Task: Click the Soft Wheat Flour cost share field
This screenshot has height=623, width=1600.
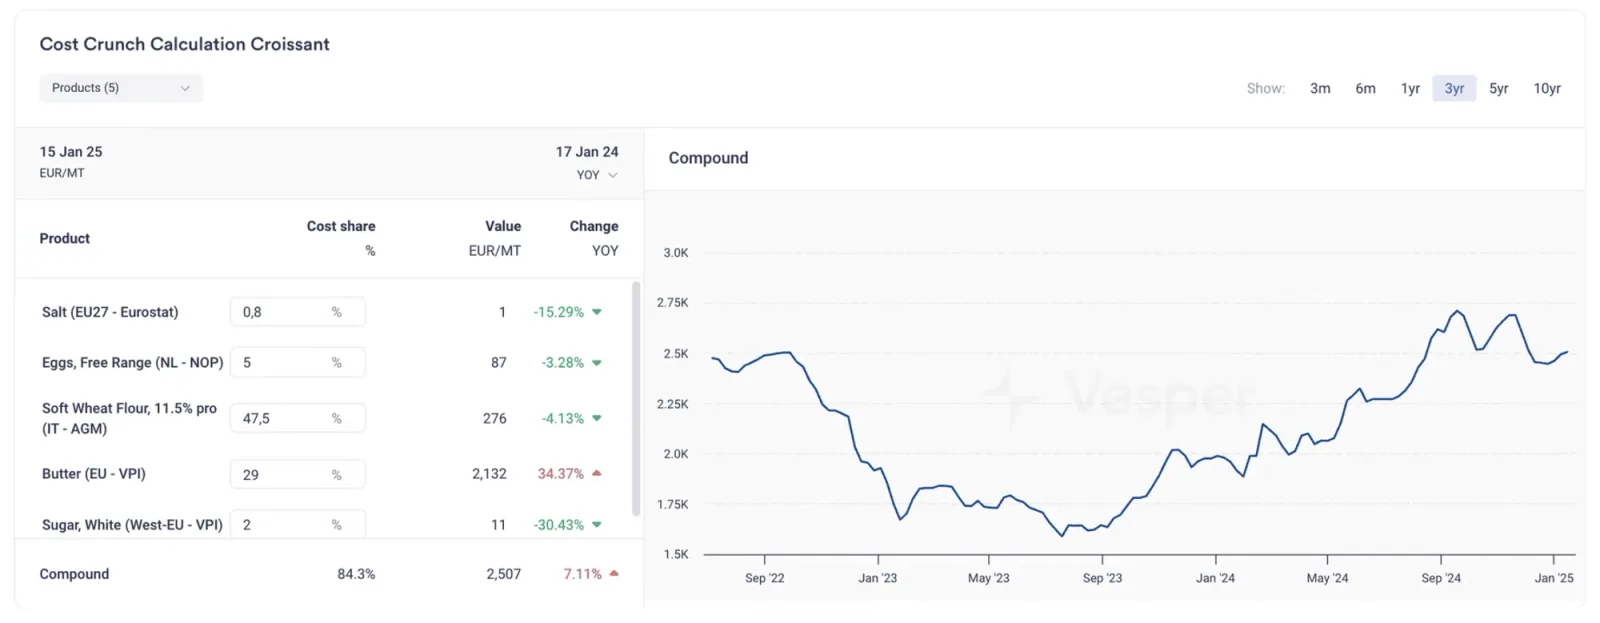Action: pos(297,418)
